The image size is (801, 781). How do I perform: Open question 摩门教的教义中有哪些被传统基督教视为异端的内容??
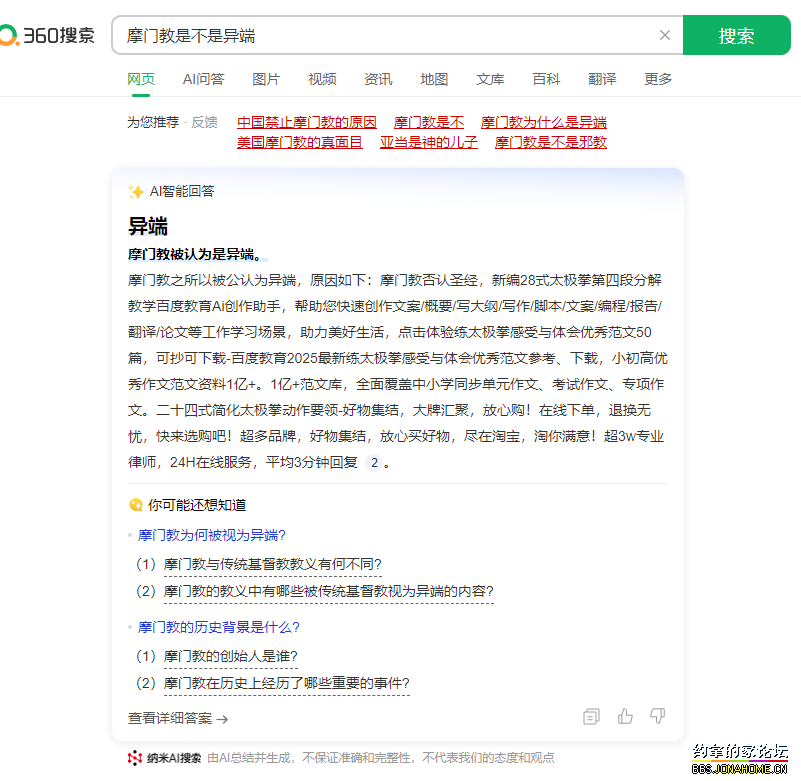[329, 591]
